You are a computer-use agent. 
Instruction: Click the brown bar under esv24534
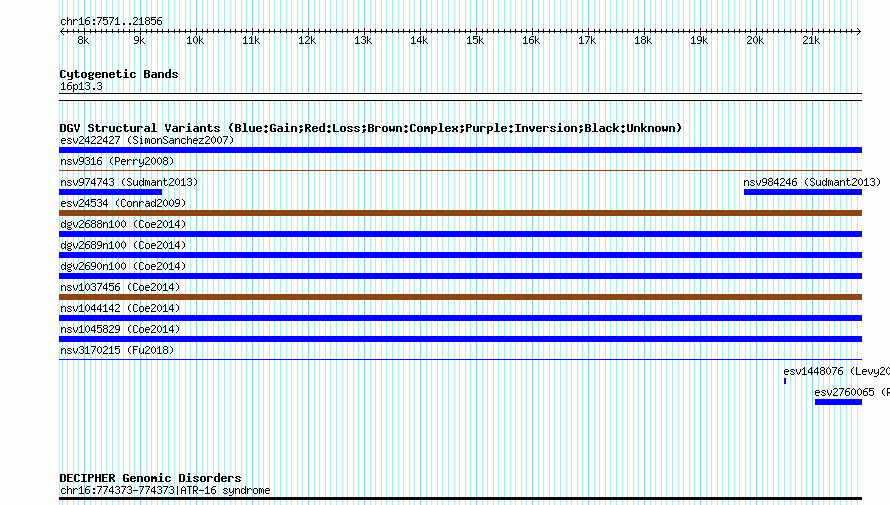460,213
